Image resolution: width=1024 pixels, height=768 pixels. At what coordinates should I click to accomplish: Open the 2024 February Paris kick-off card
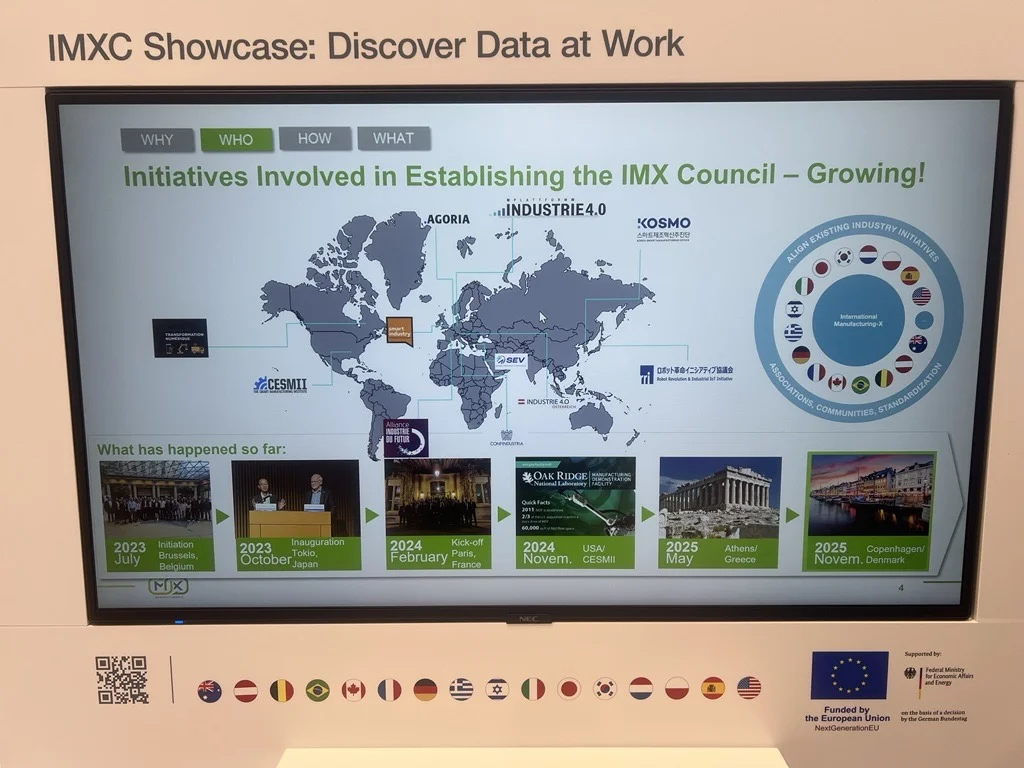pos(437,513)
